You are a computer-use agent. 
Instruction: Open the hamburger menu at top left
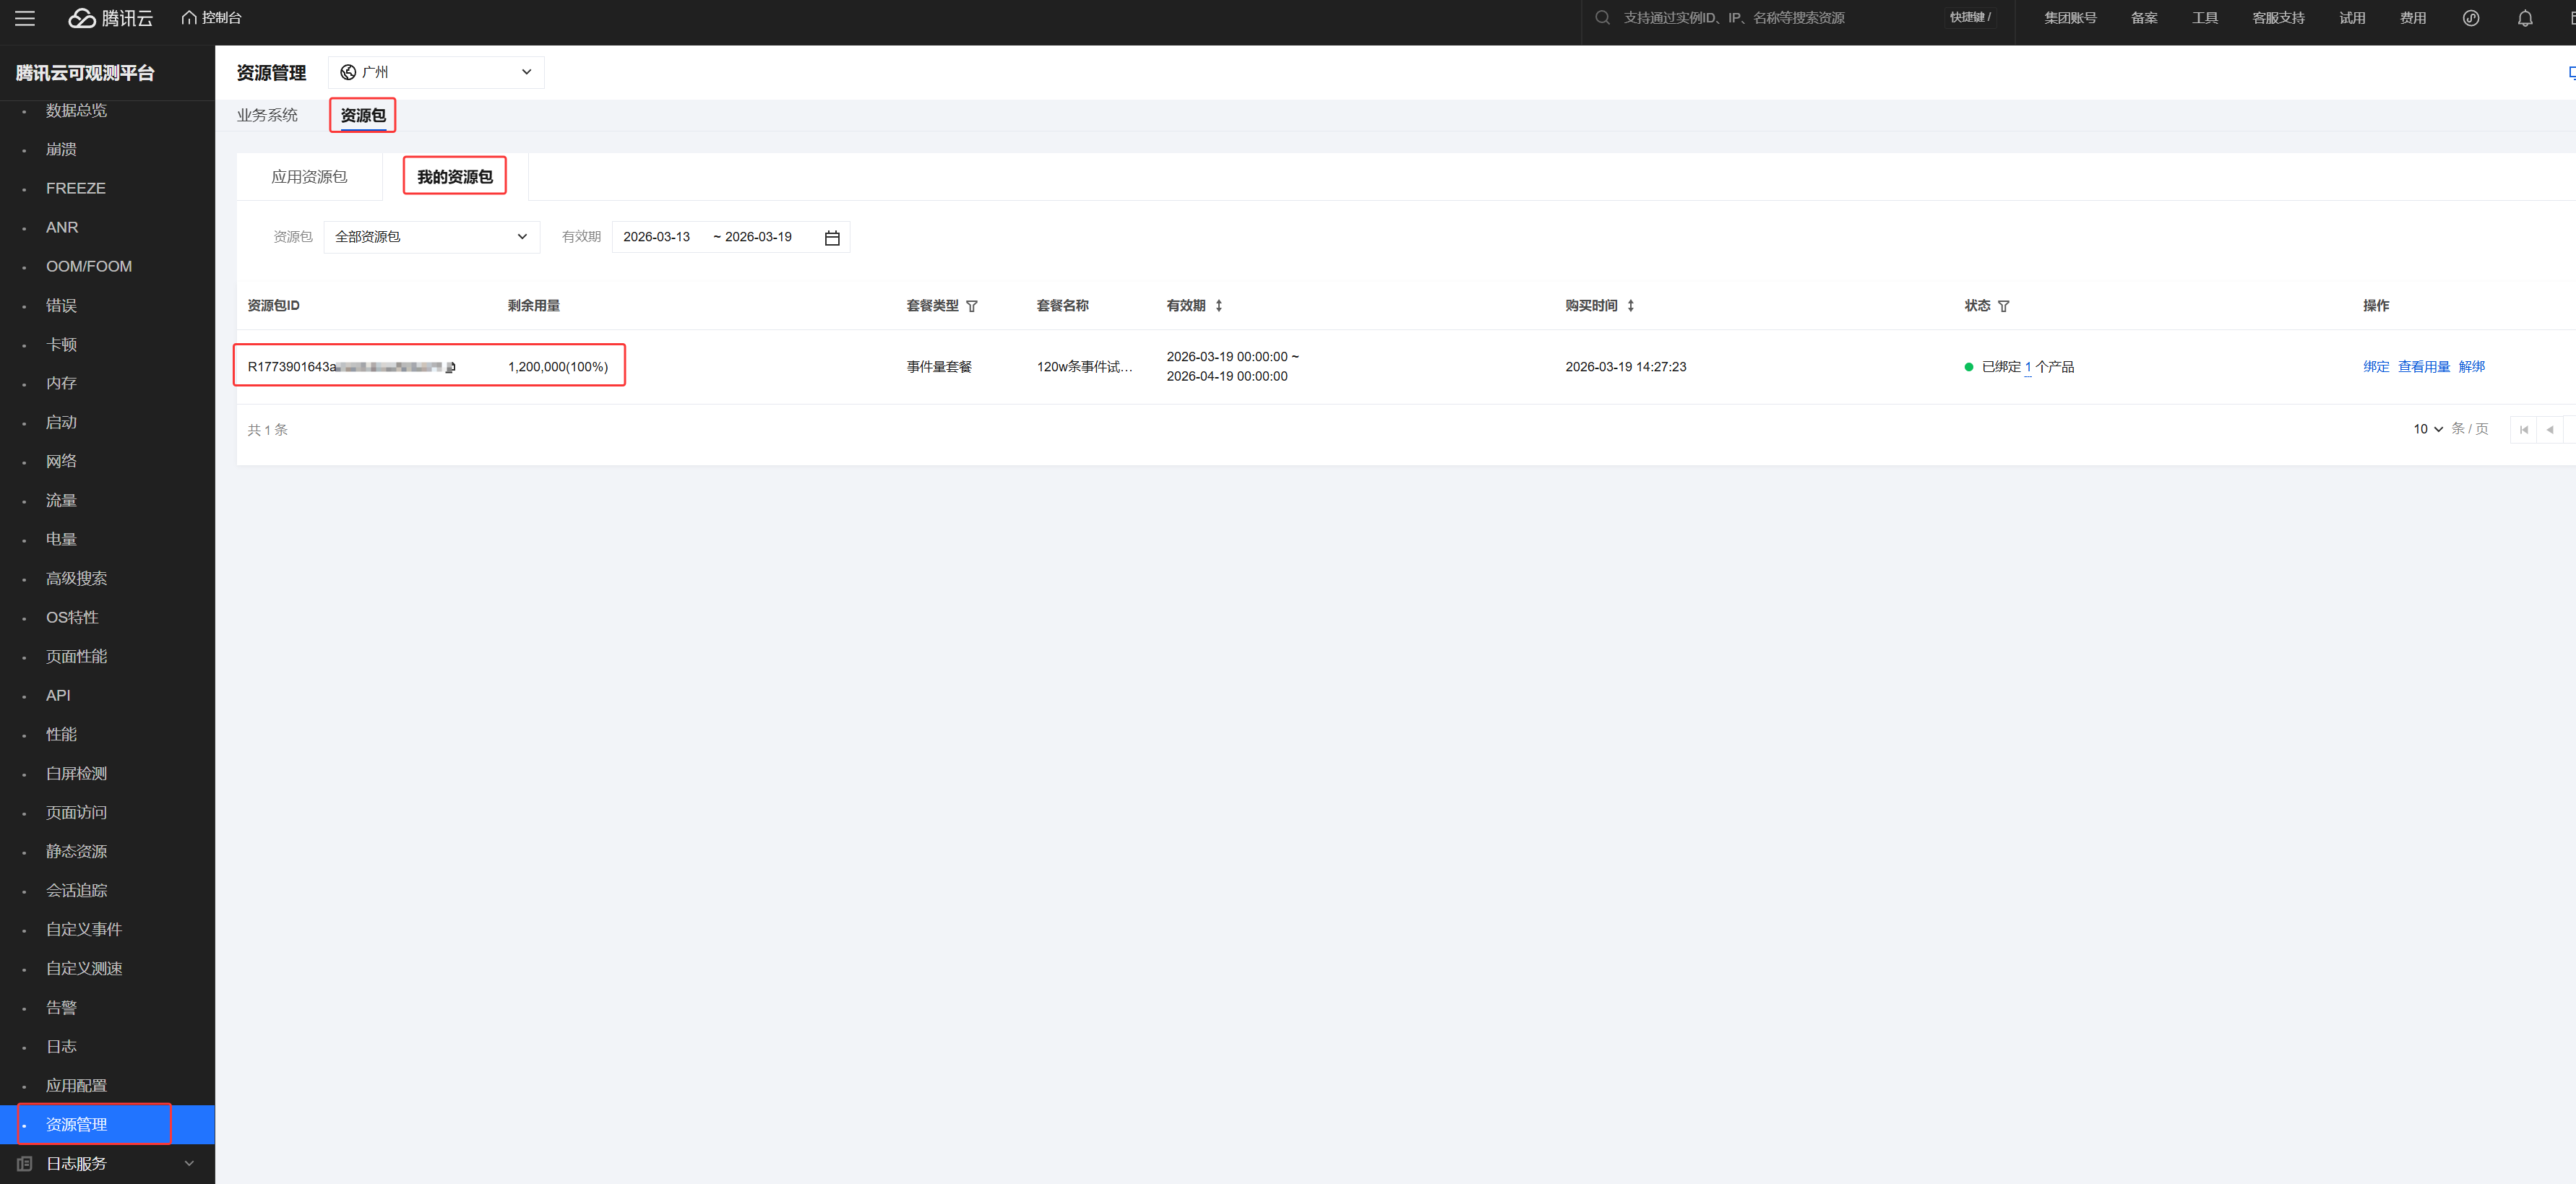point(25,18)
